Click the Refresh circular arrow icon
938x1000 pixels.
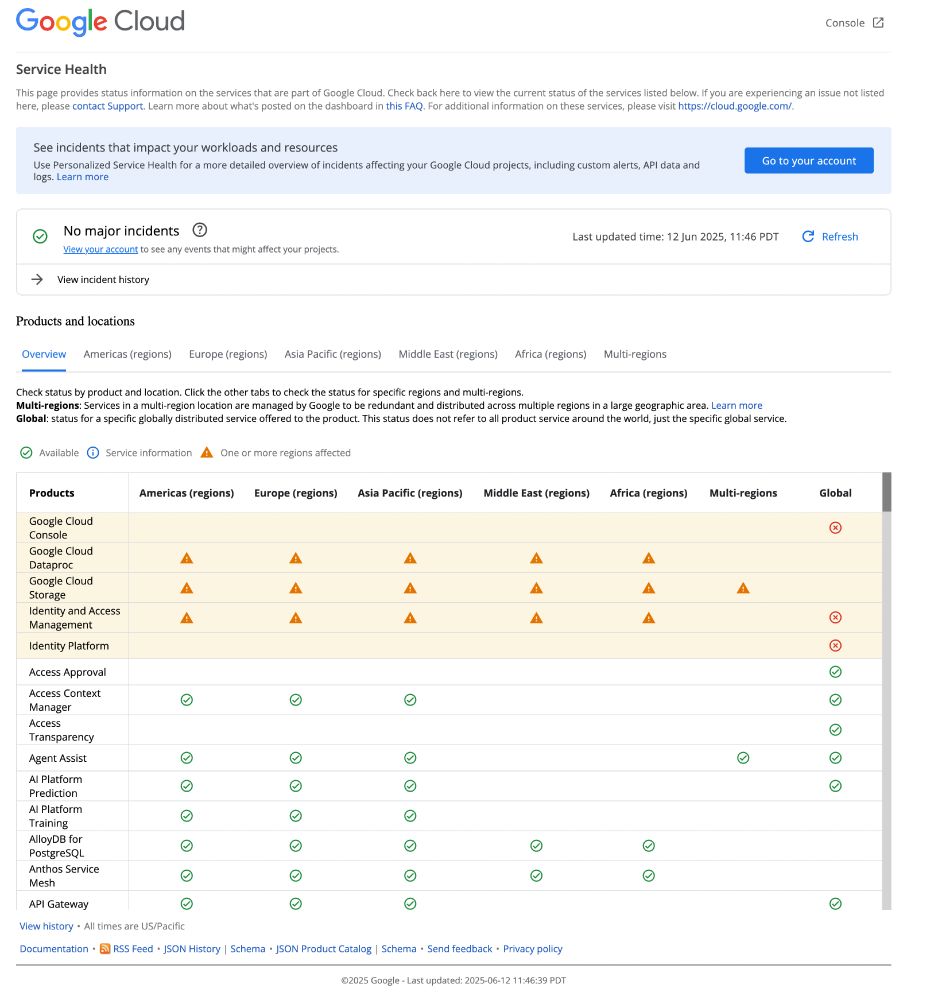(808, 237)
